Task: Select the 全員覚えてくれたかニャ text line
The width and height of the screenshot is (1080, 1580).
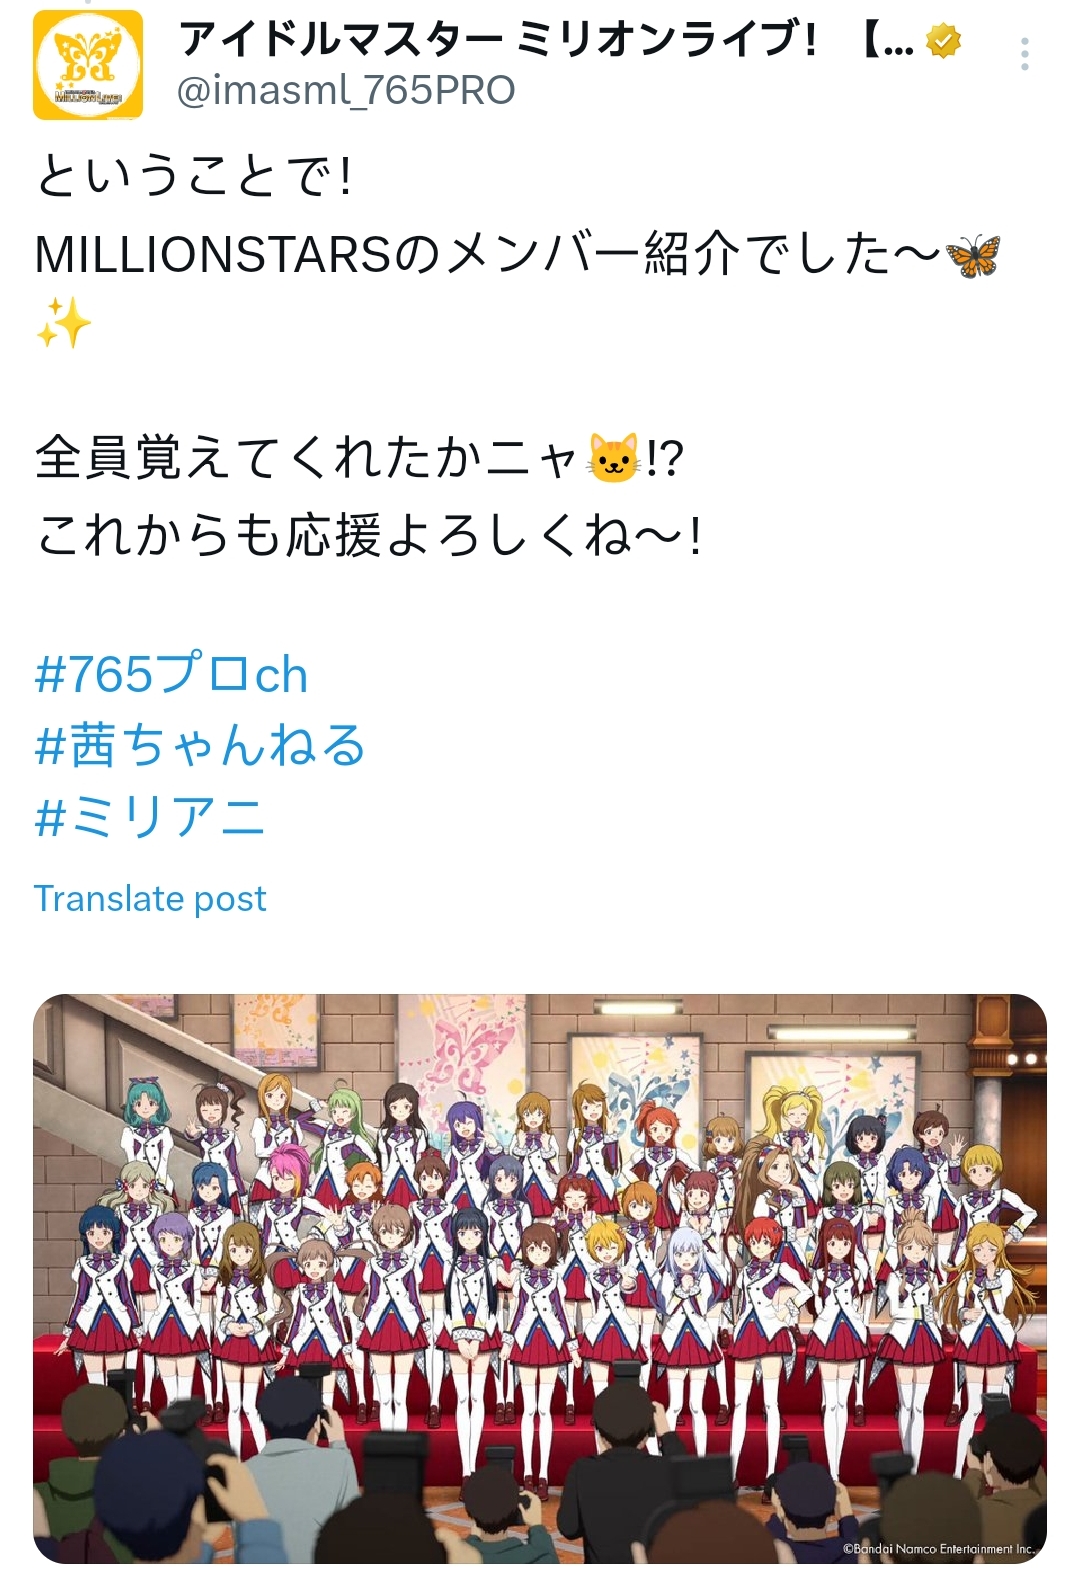Action: pos(310,459)
